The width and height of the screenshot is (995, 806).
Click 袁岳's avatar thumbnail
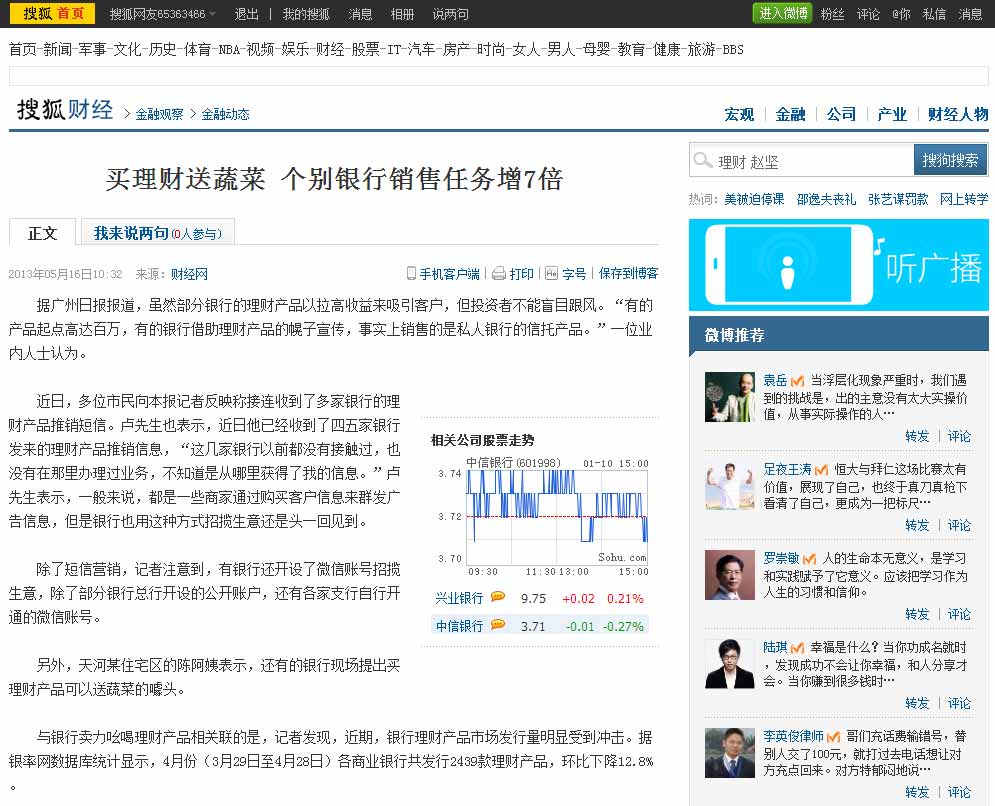pos(730,397)
